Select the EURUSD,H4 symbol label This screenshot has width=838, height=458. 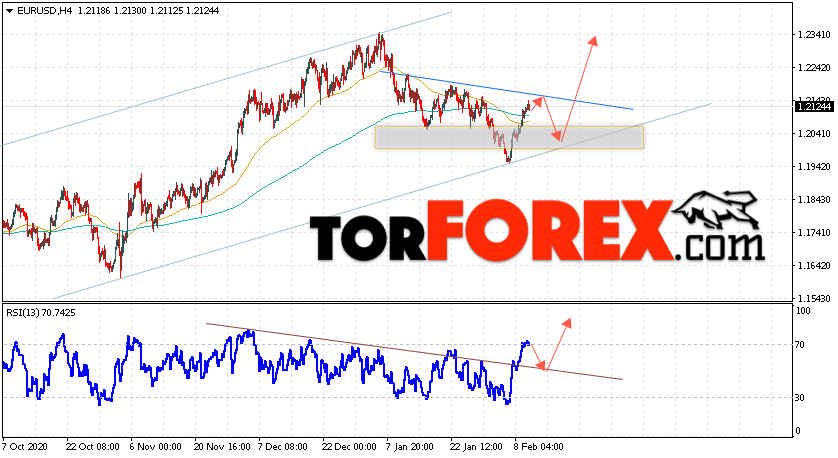click(44, 11)
